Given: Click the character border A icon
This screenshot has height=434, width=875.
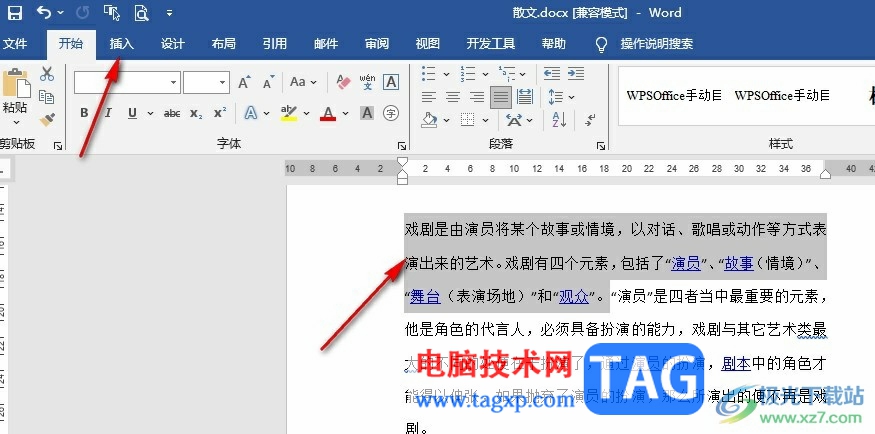Looking at the screenshot, I should point(391,83).
